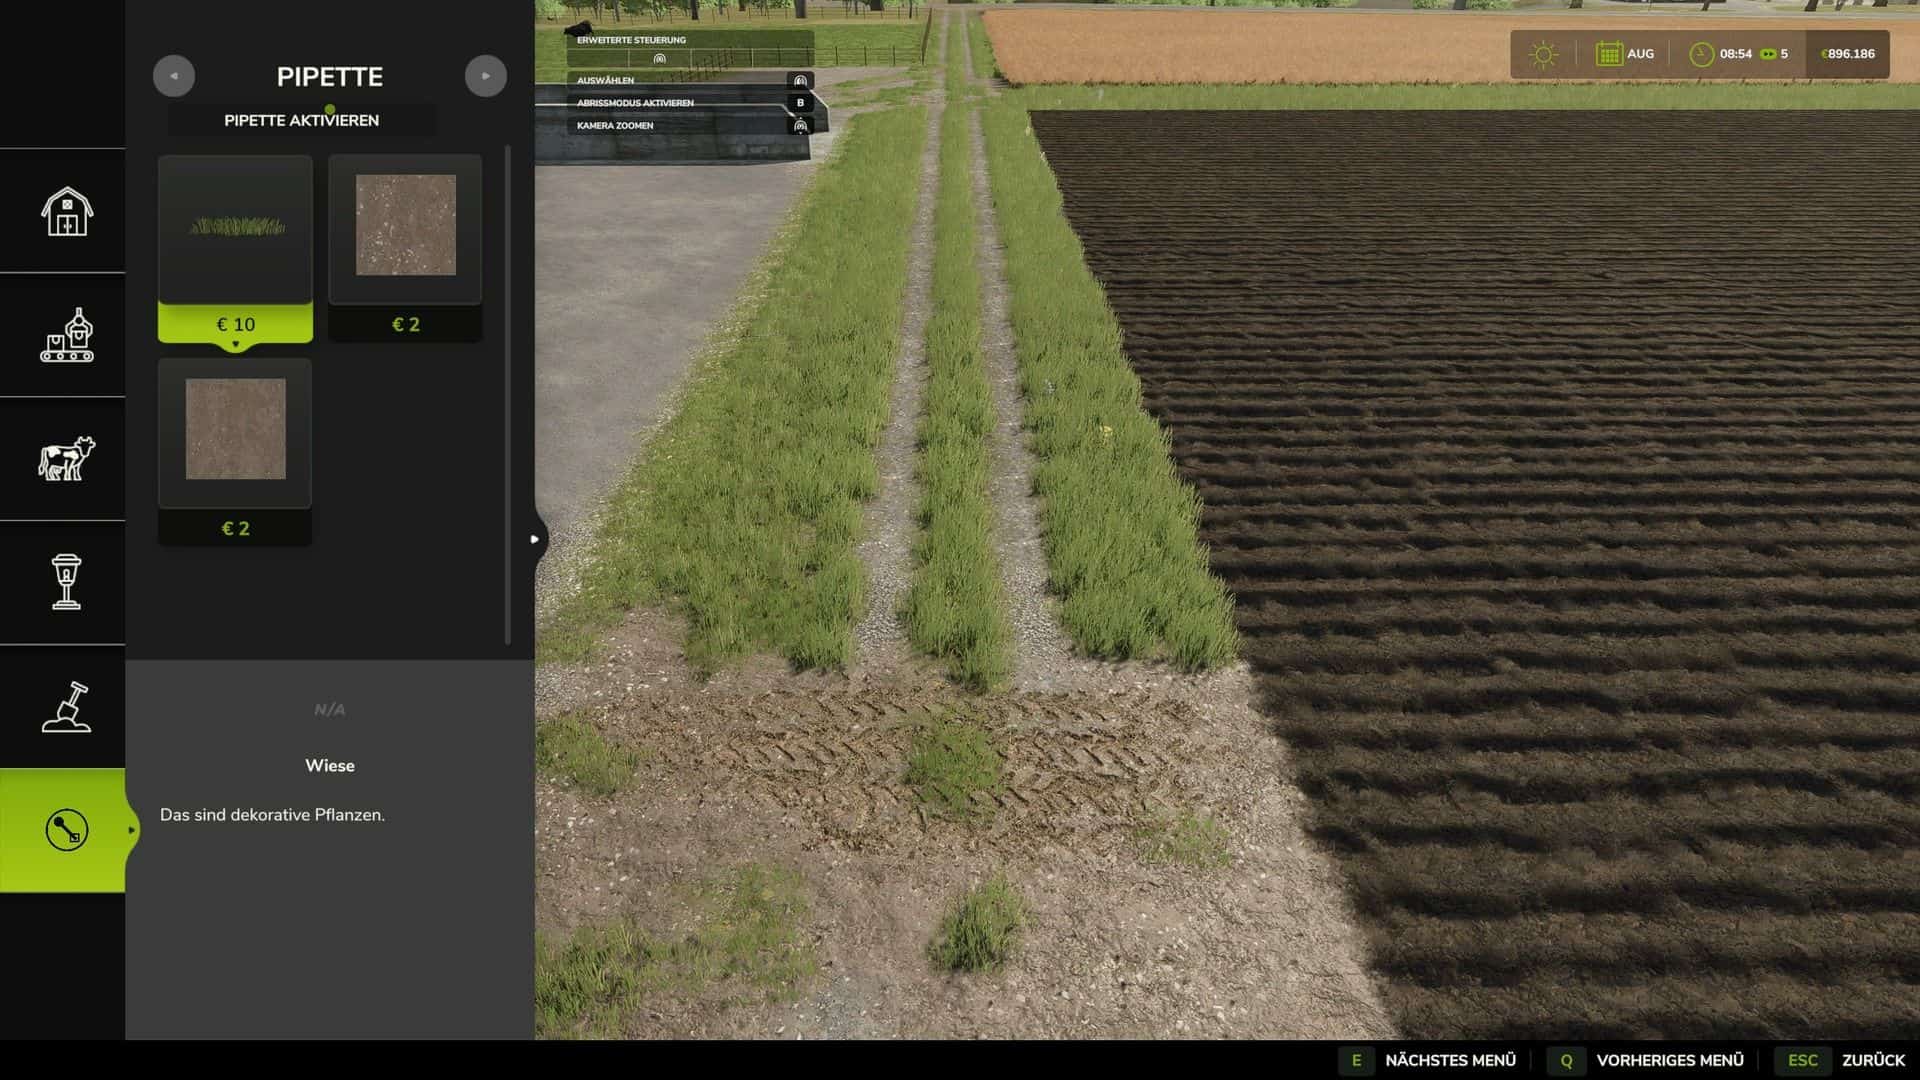Open the landscaping shovel category icon
This screenshot has height=1080, width=1920.
click(66, 706)
